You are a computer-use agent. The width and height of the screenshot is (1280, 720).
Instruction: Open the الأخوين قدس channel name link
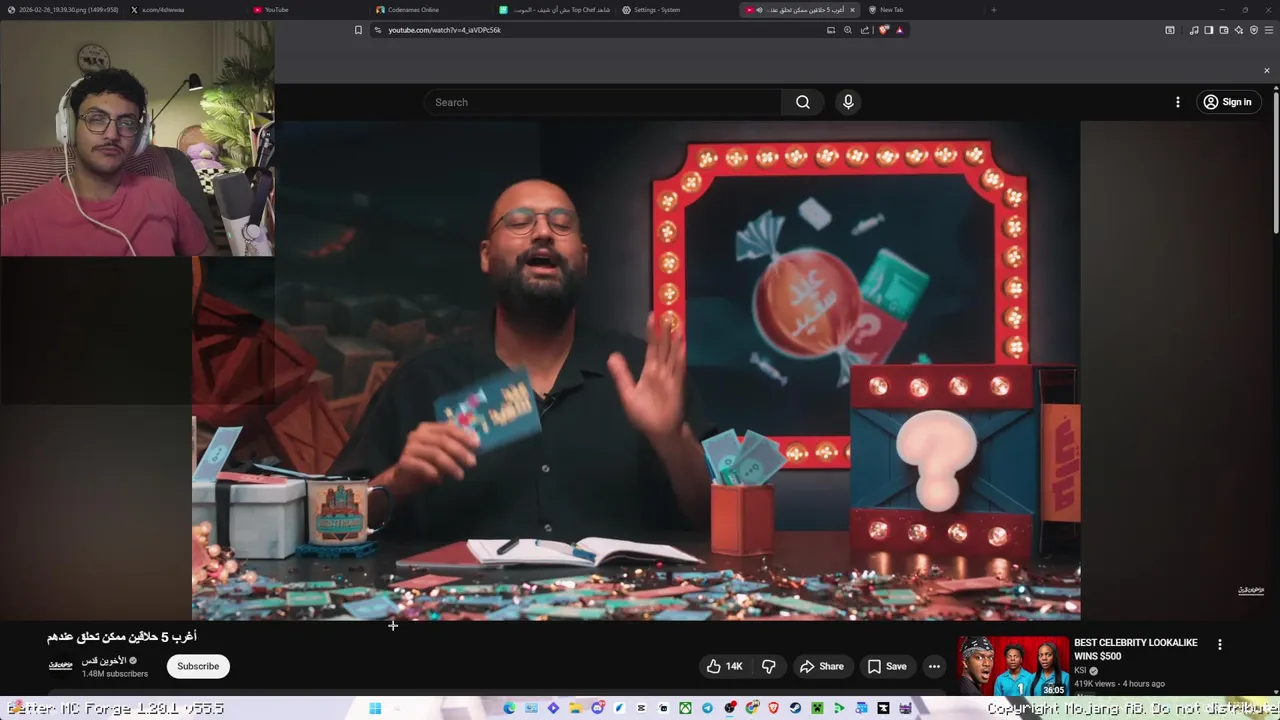click(x=104, y=661)
